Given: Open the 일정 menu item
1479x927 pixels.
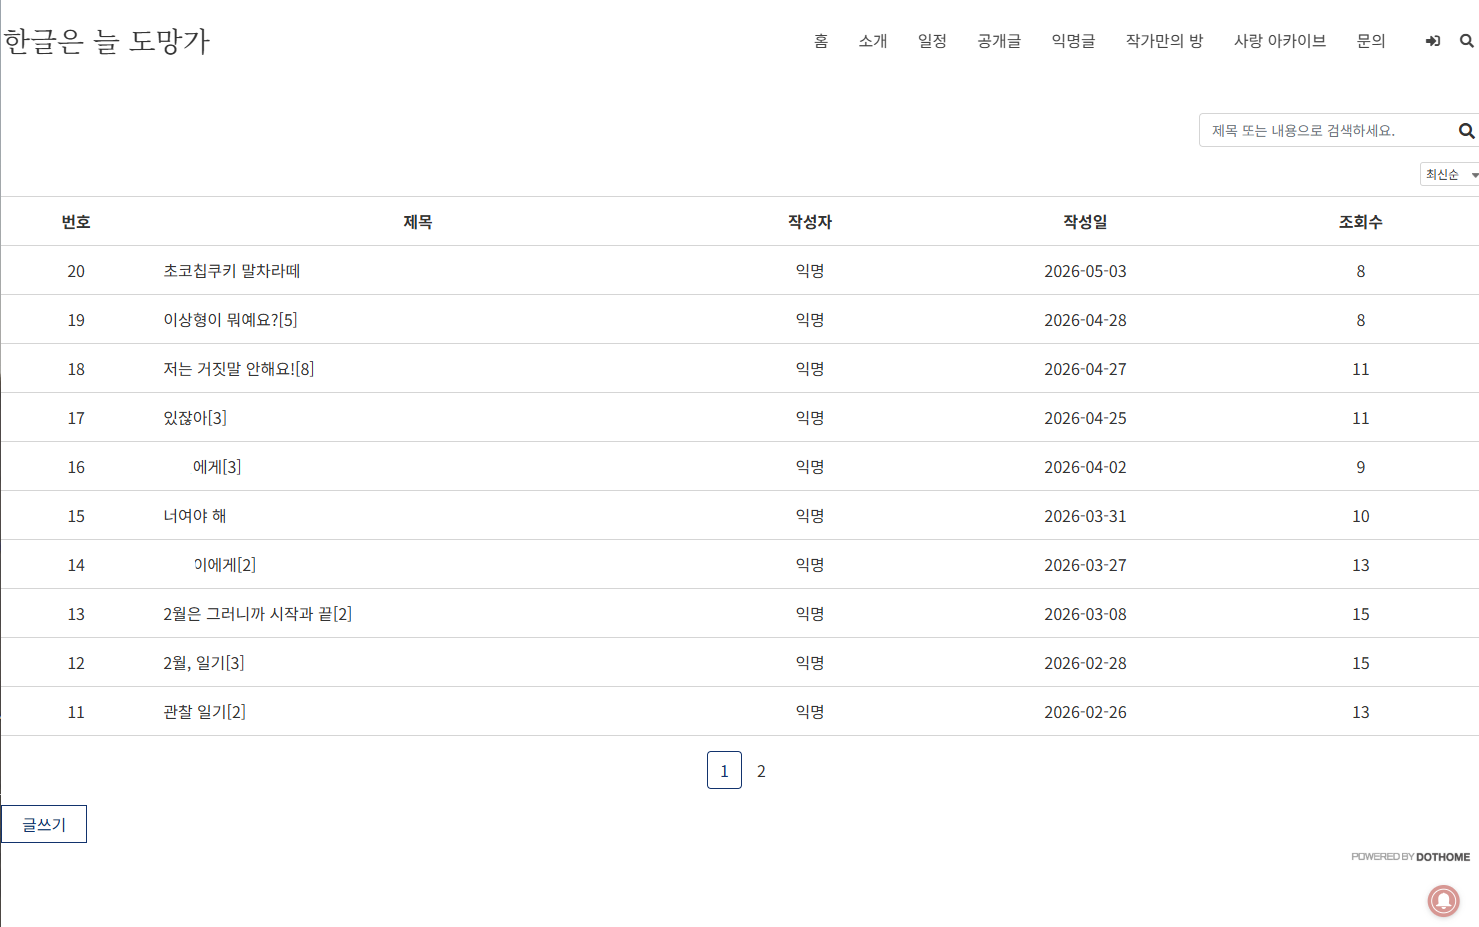Looking at the screenshot, I should tap(932, 41).
